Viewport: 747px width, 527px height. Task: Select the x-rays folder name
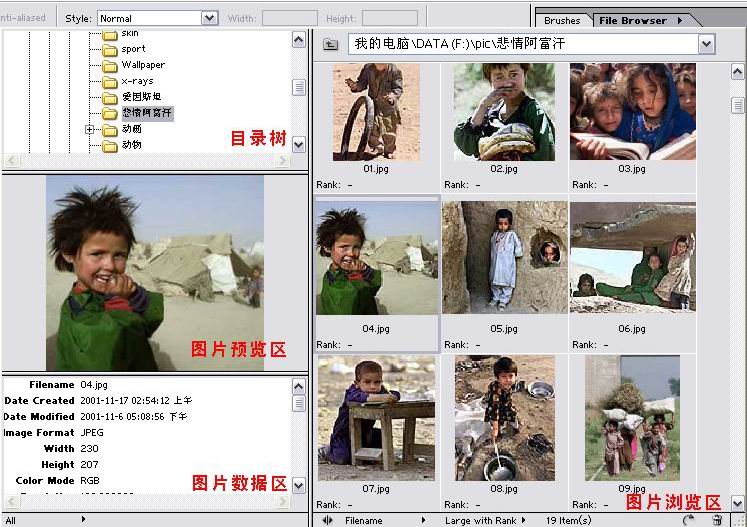(137, 81)
